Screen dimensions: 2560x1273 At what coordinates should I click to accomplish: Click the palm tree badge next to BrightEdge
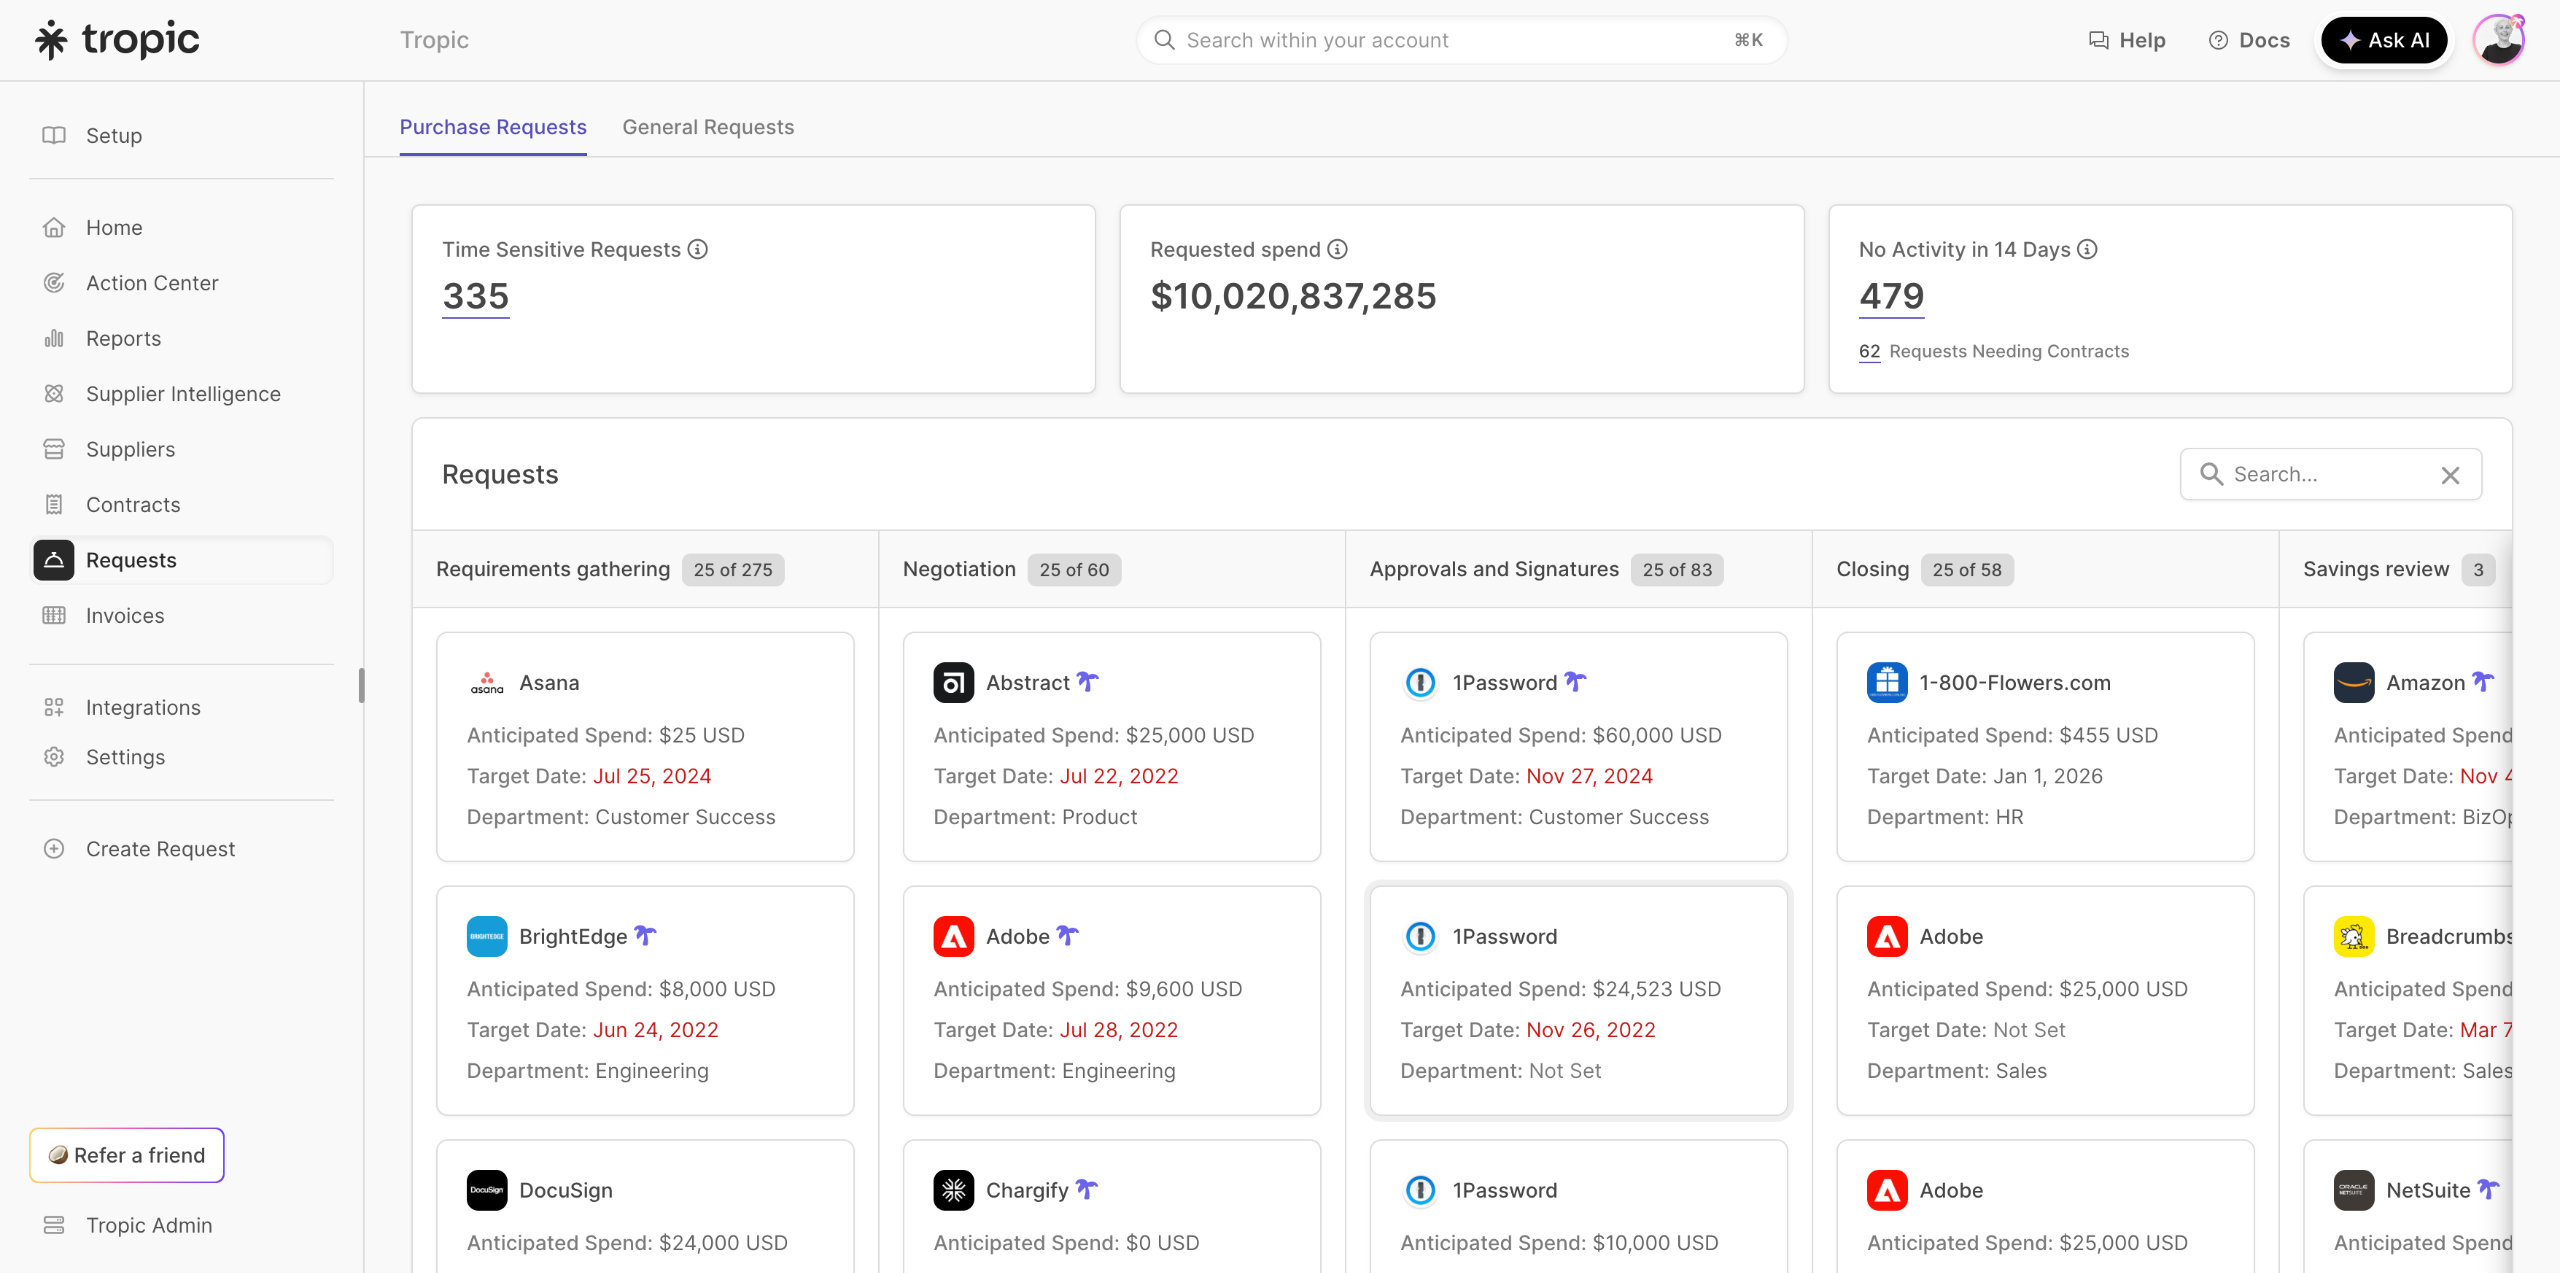[645, 936]
